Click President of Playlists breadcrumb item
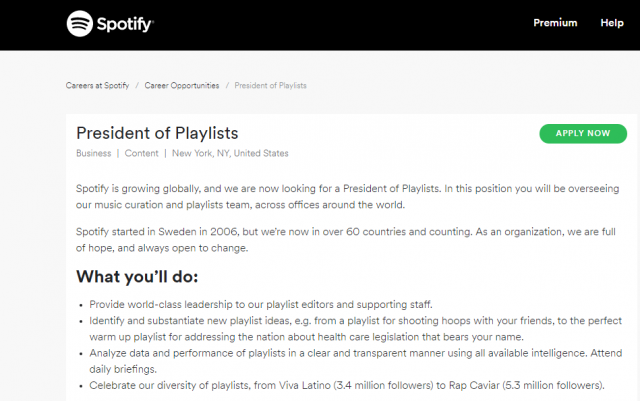The image size is (640, 401). pos(270,86)
